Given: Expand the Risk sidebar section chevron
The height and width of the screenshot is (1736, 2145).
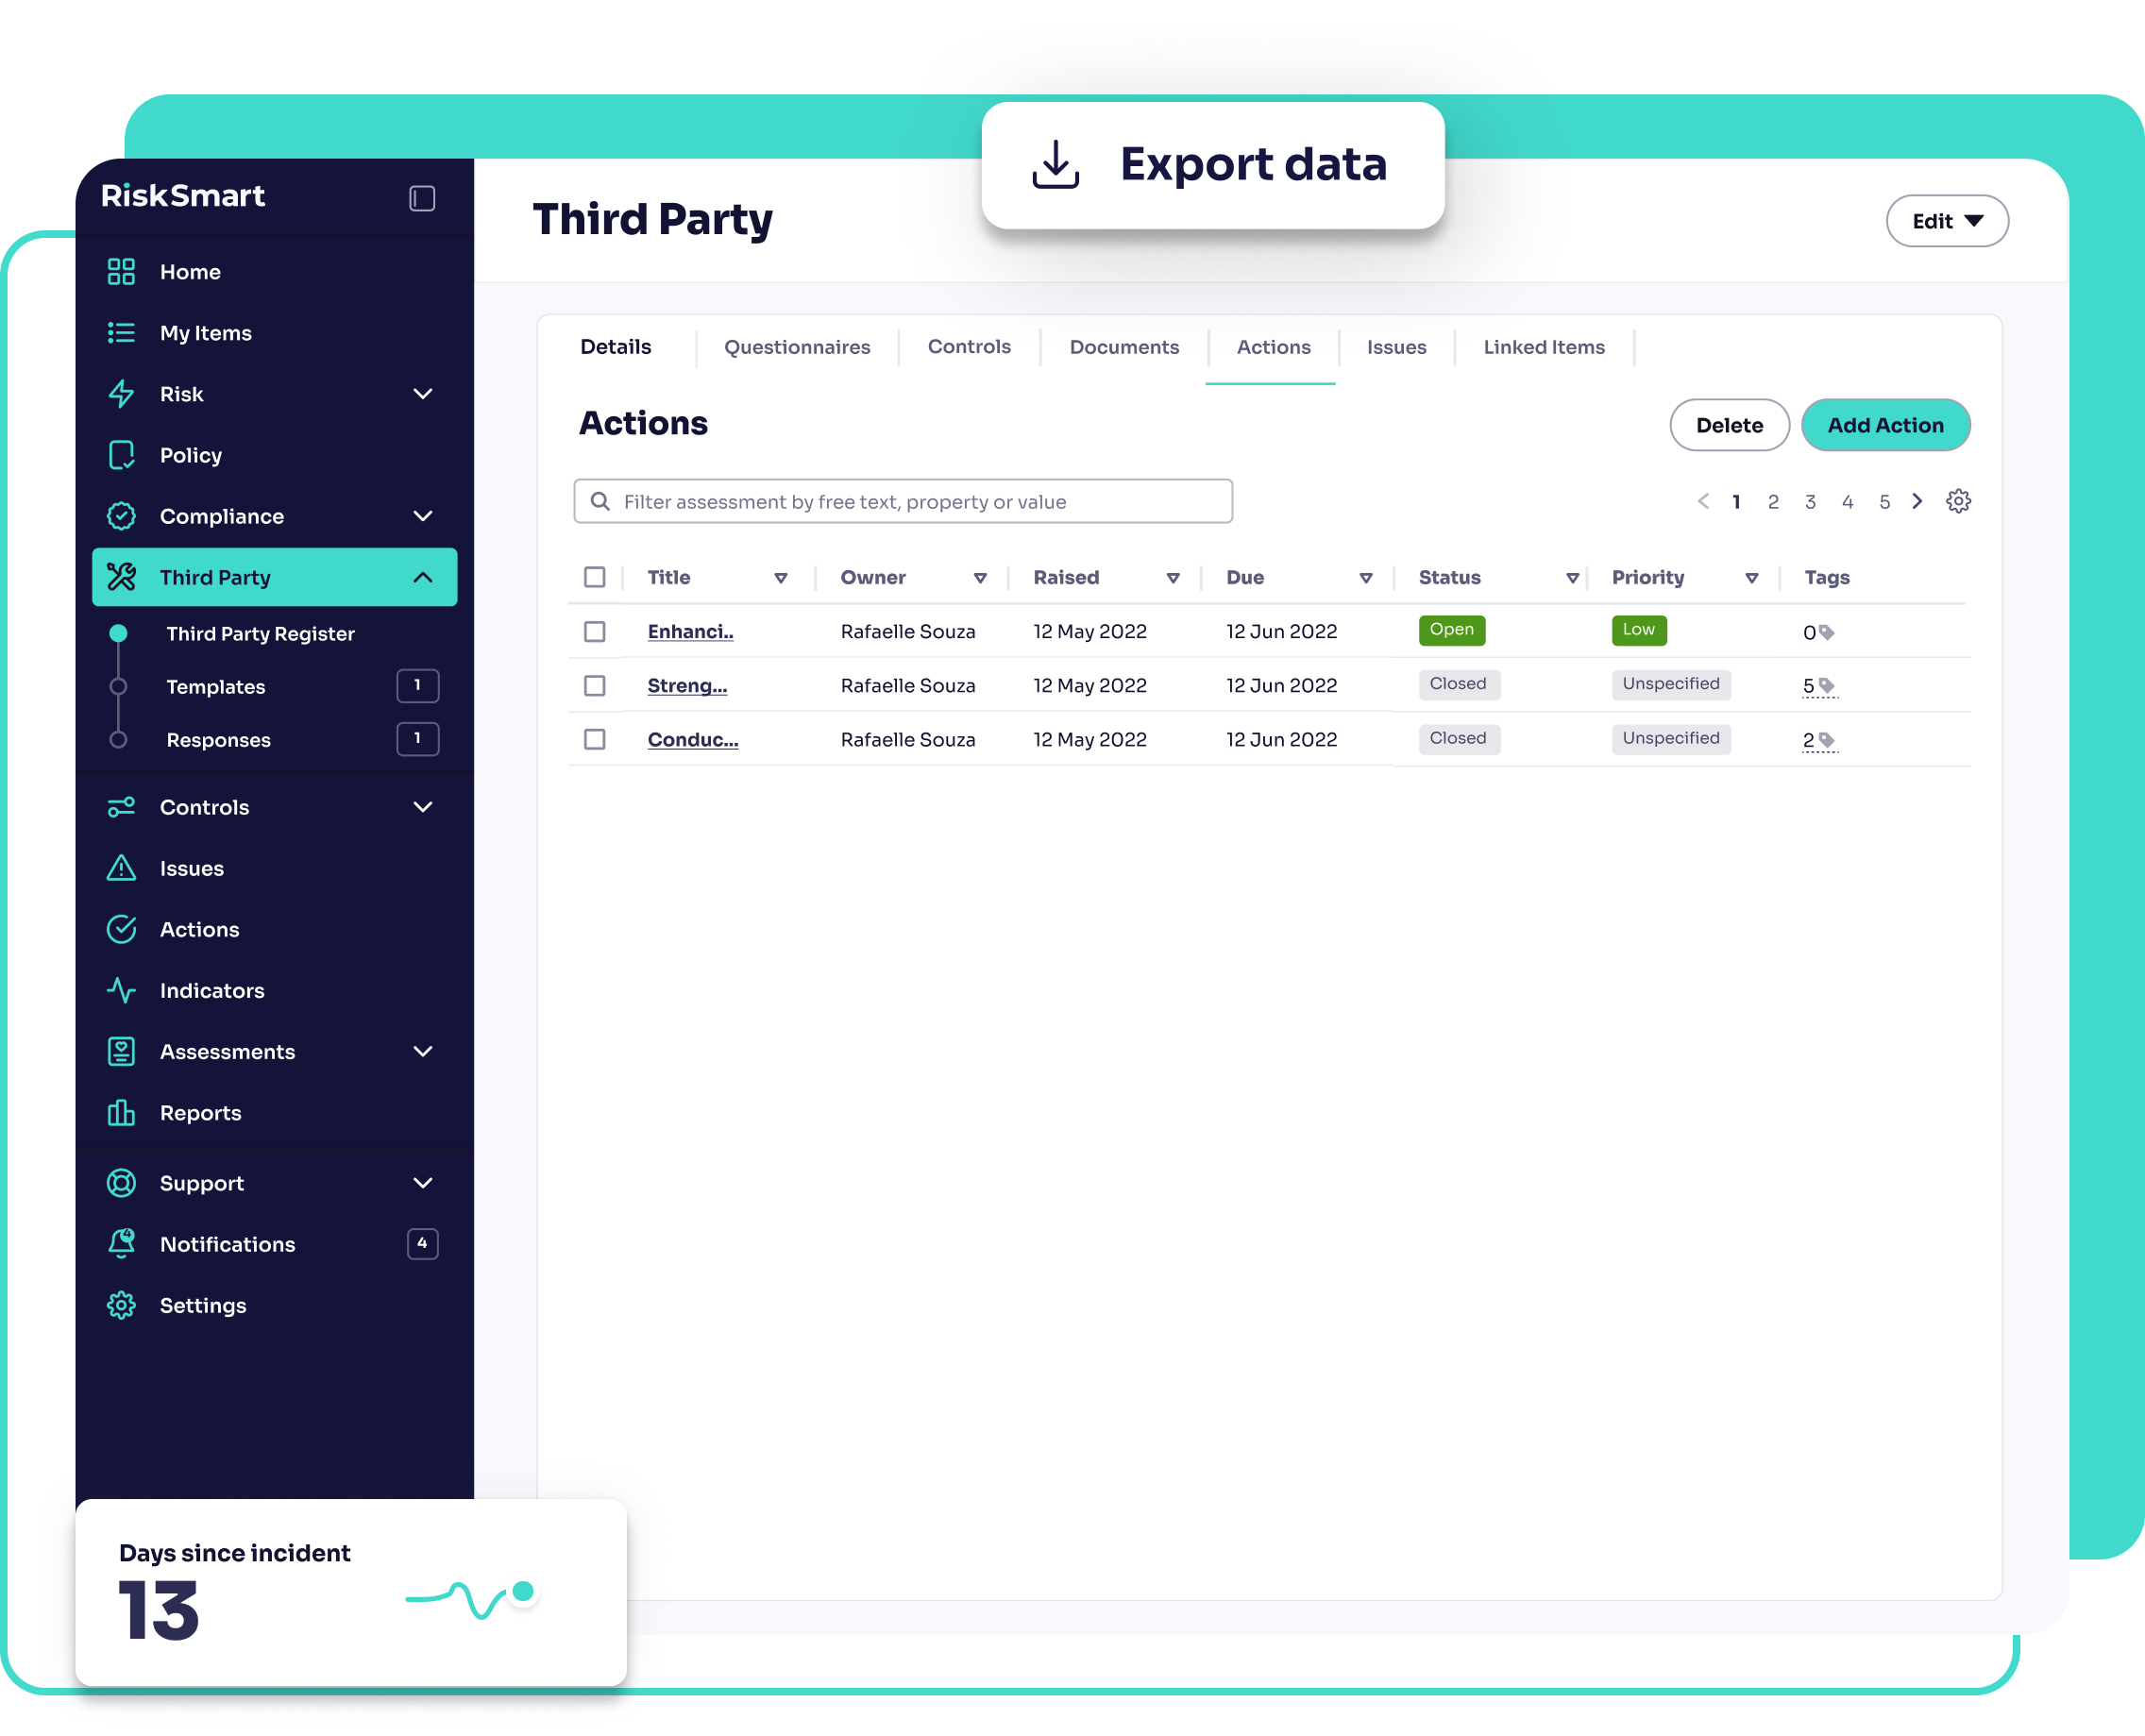Looking at the screenshot, I should 423,393.
